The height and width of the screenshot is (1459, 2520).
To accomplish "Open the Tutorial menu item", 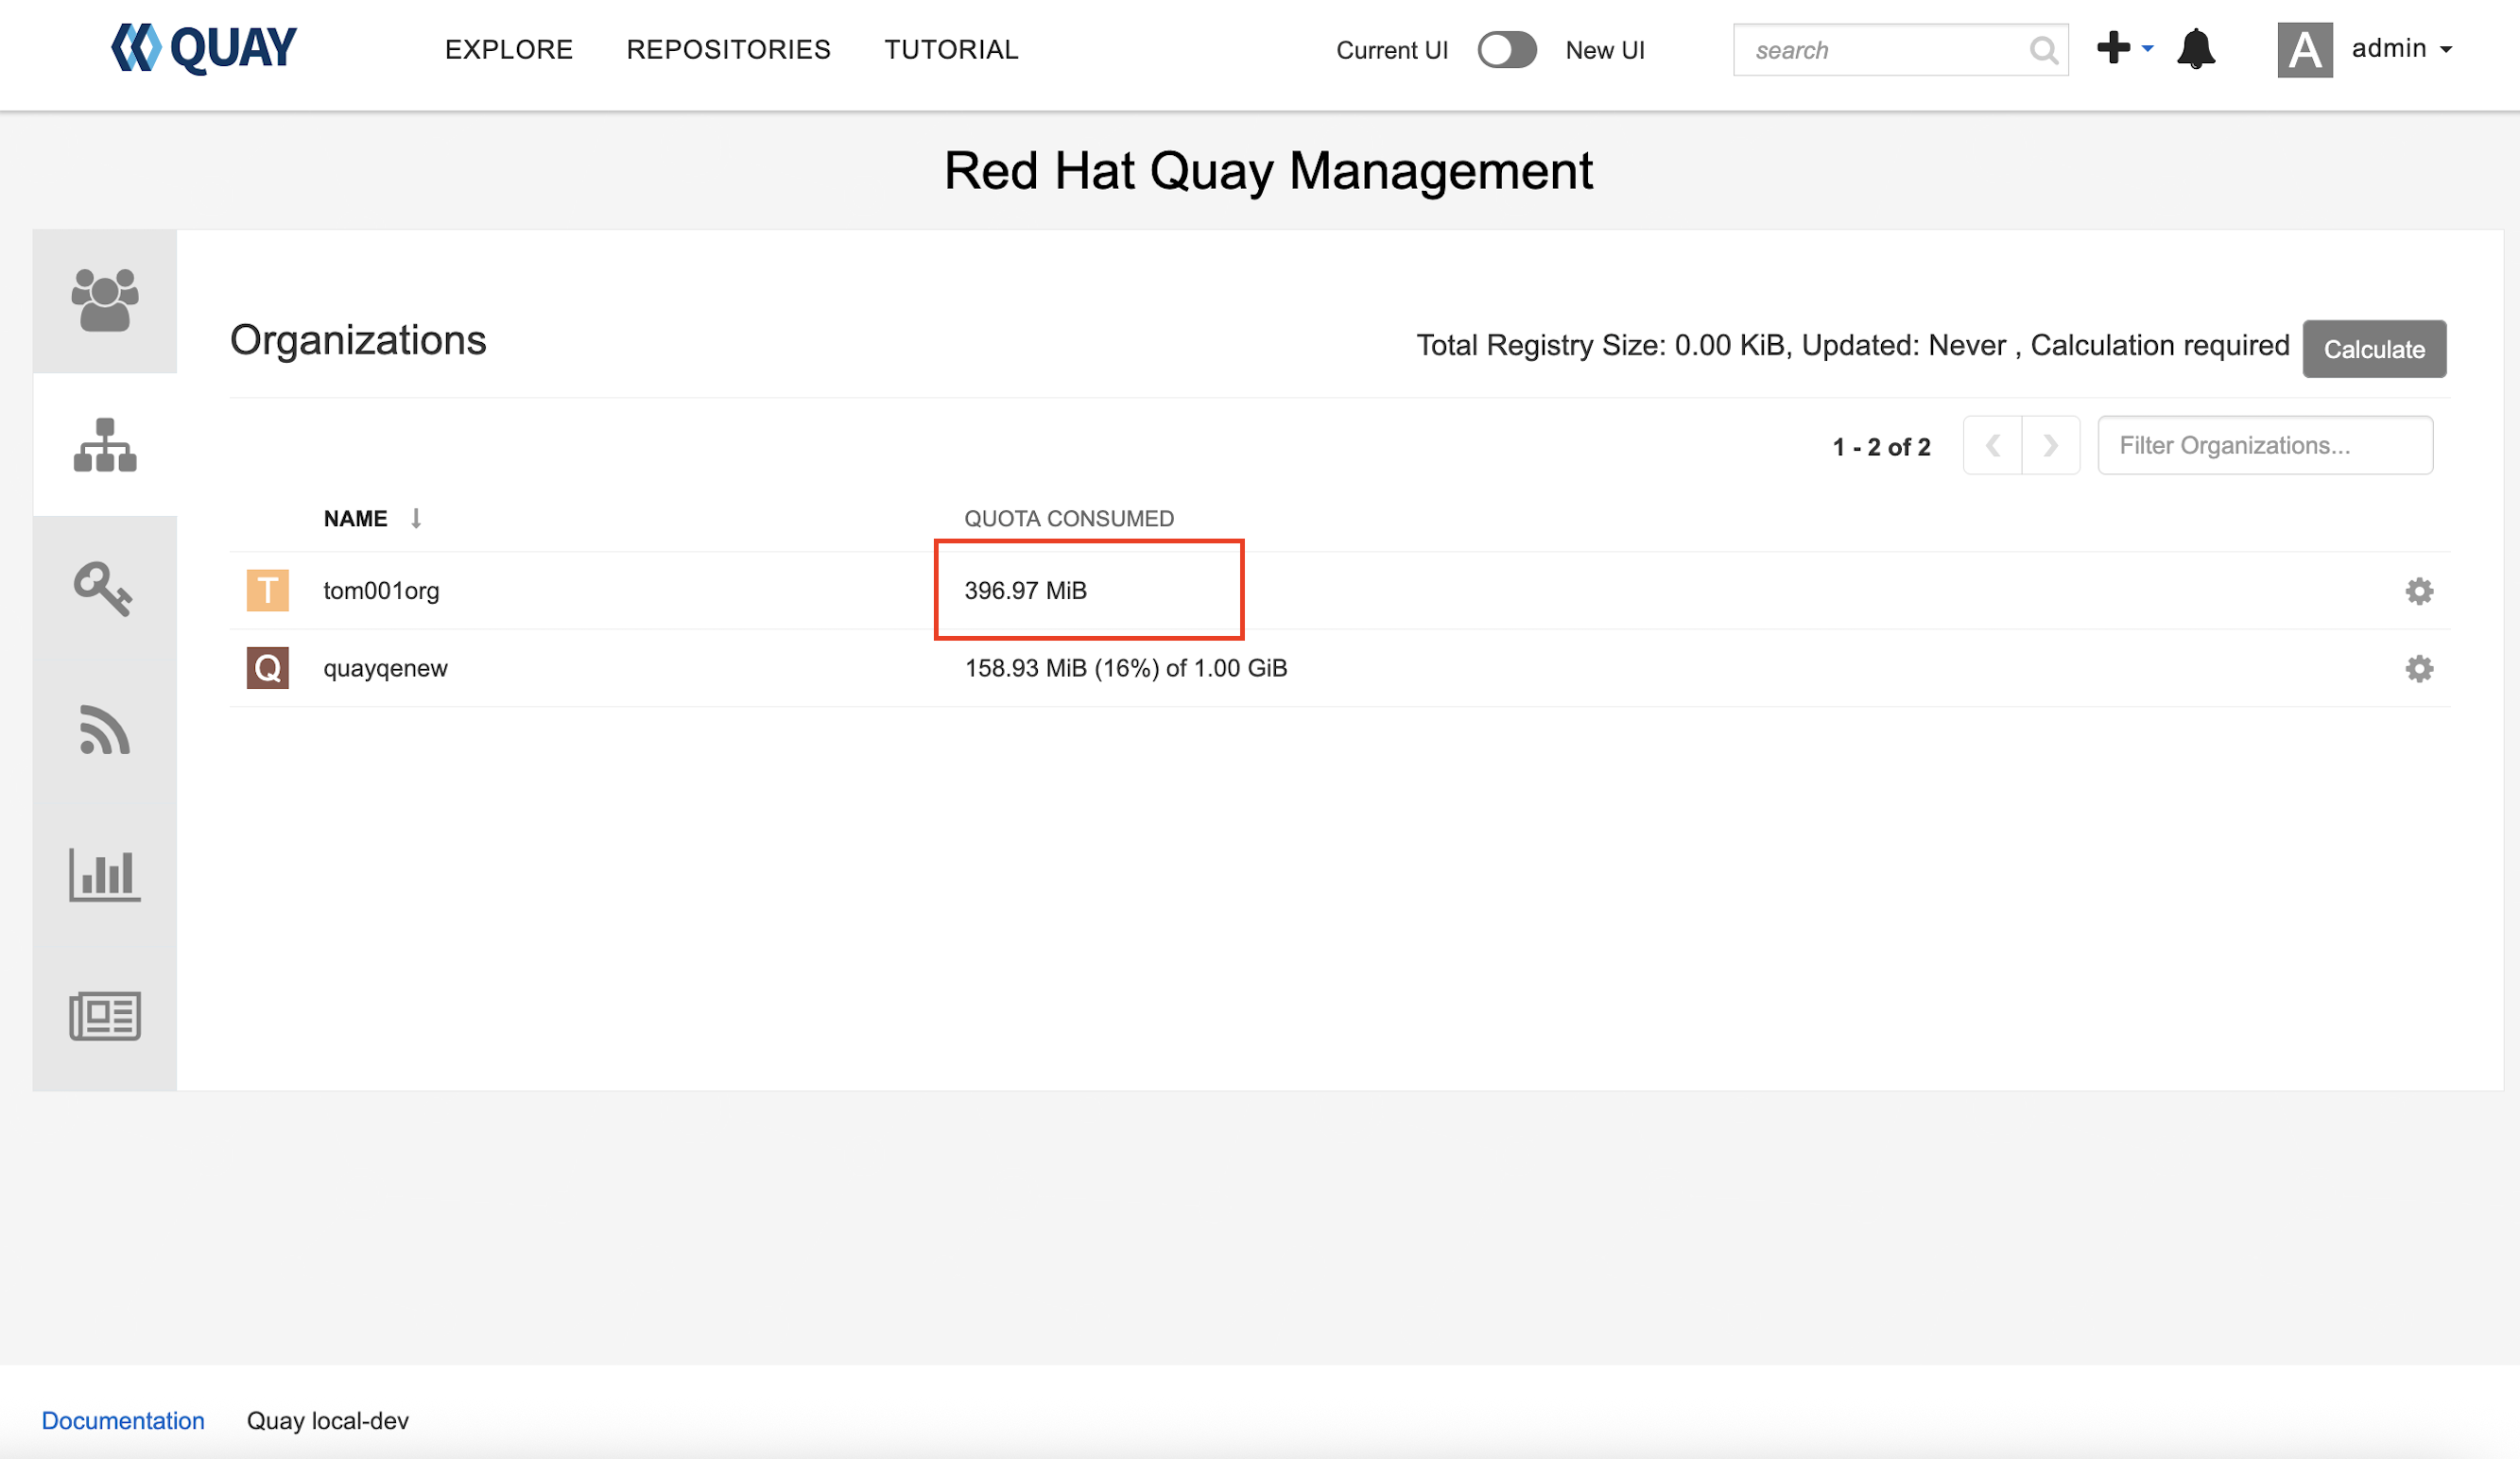I will [950, 49].
